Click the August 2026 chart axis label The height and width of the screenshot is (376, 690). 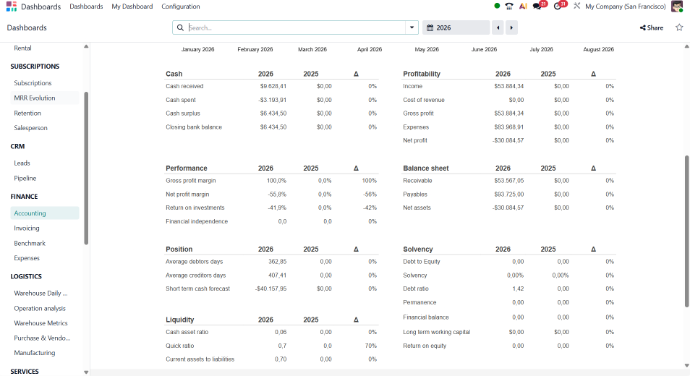tap(598, 49)
